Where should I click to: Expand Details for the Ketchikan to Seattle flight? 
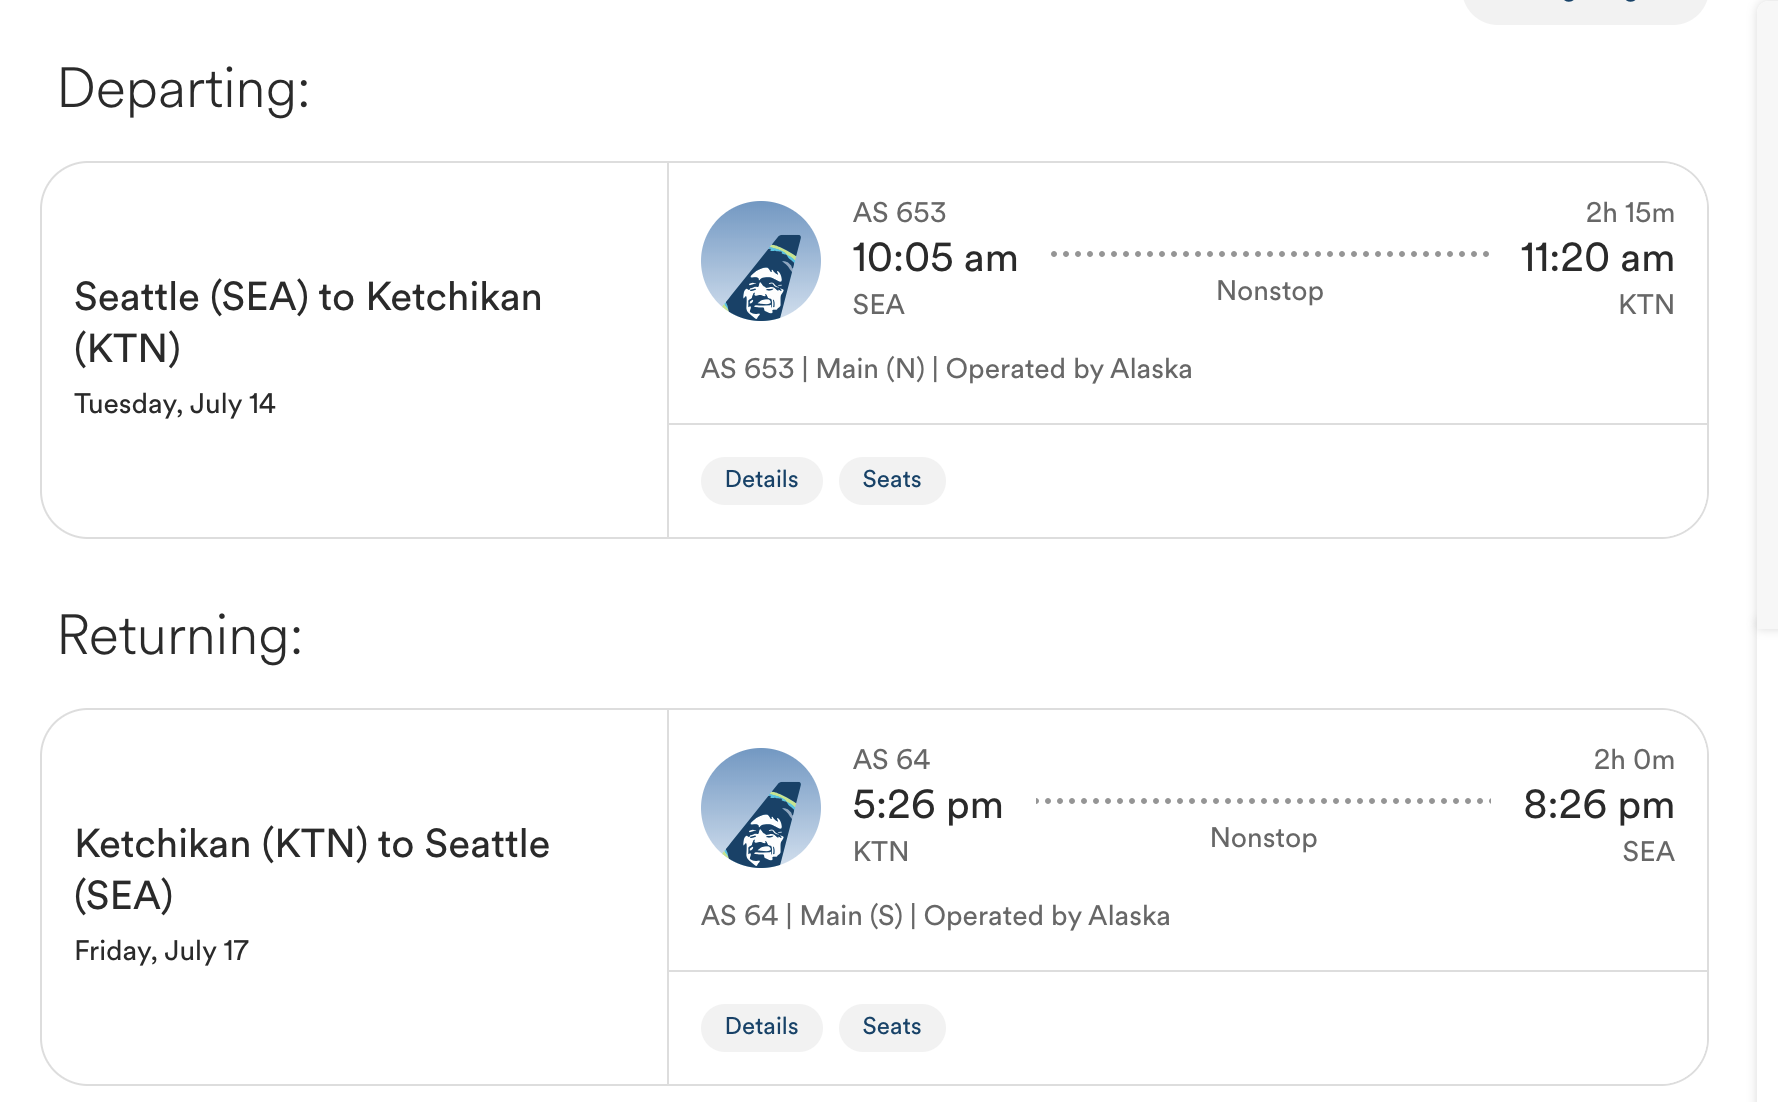tap(761, 1027)
